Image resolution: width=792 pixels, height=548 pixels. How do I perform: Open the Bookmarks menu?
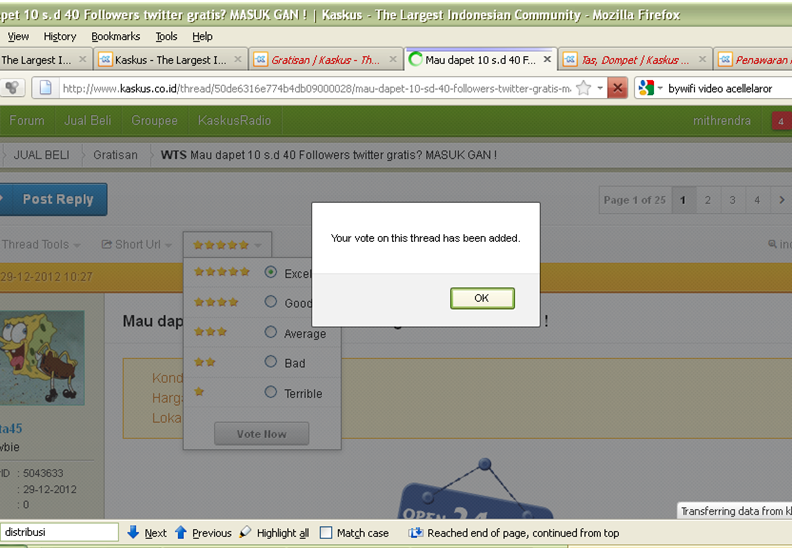tap(116, 36)
